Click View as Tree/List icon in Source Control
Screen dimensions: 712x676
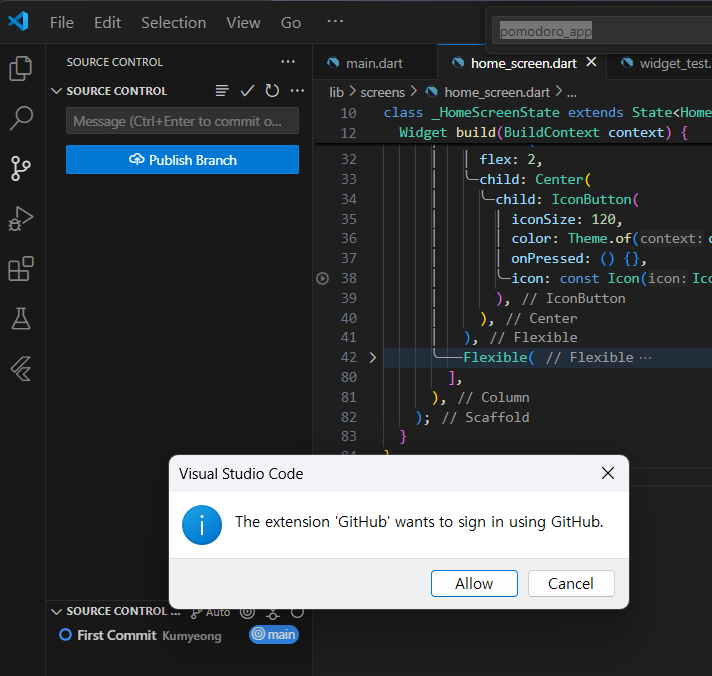[222, 91]
